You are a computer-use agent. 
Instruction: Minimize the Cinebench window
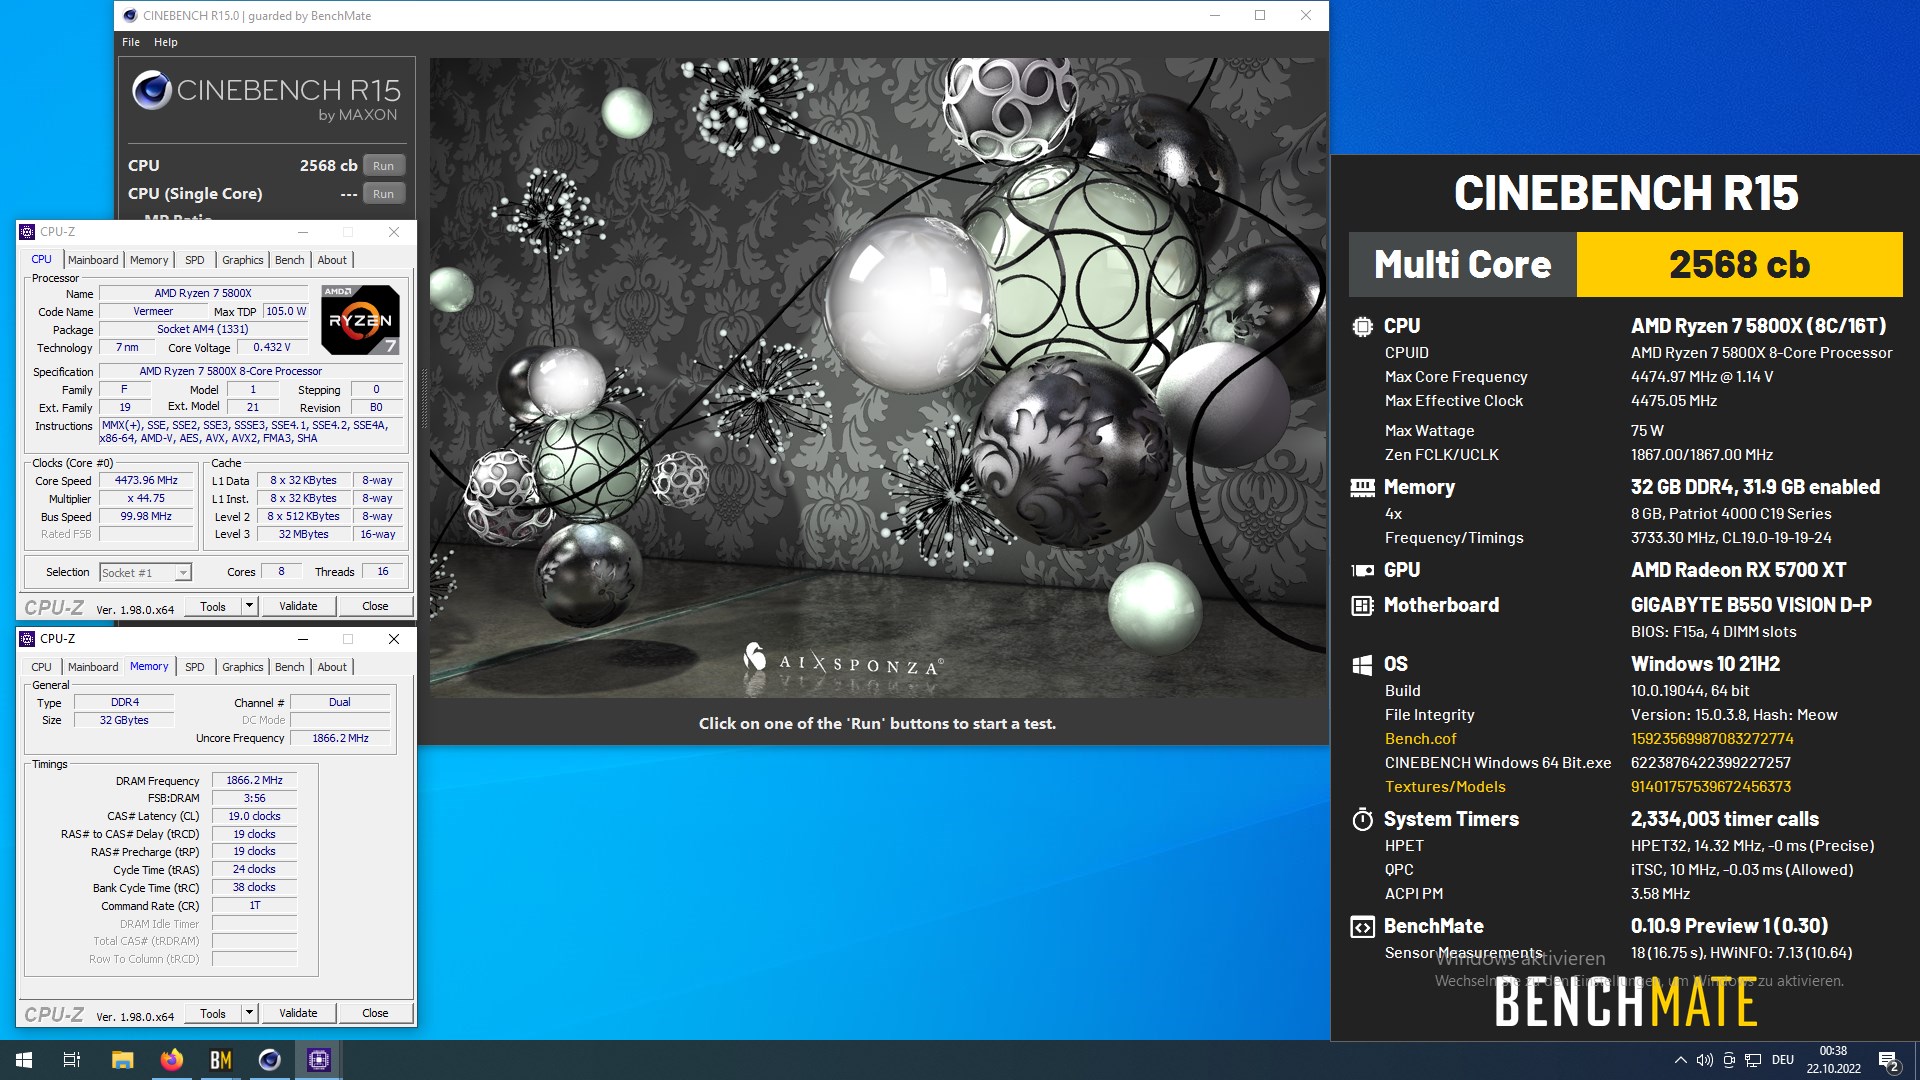[1215, 15]
